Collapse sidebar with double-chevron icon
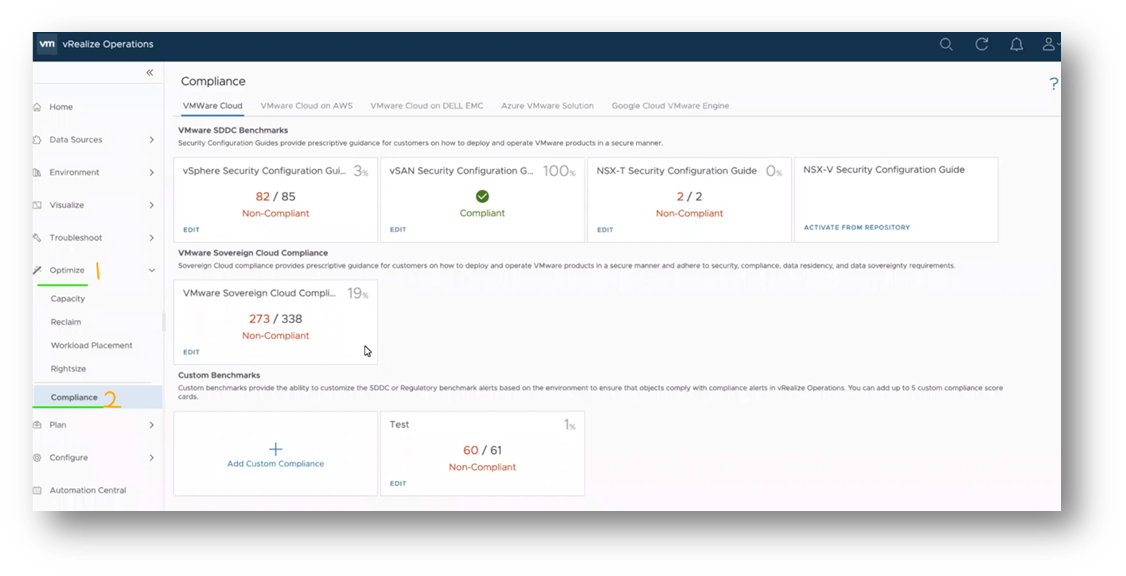1126x576 pixels. [x=149, y=73]
